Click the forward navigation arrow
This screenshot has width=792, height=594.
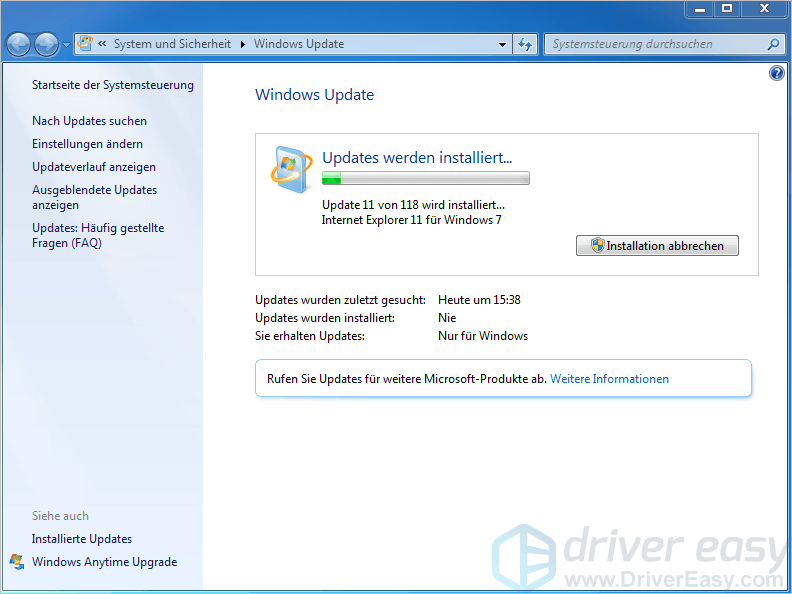46,45
